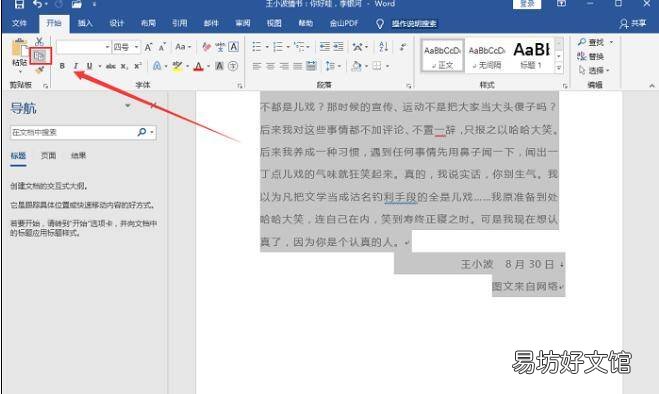Switch to 页面 tab in navigation pane
The height and width of the screenshot is (394, 659).
[48, 156]
